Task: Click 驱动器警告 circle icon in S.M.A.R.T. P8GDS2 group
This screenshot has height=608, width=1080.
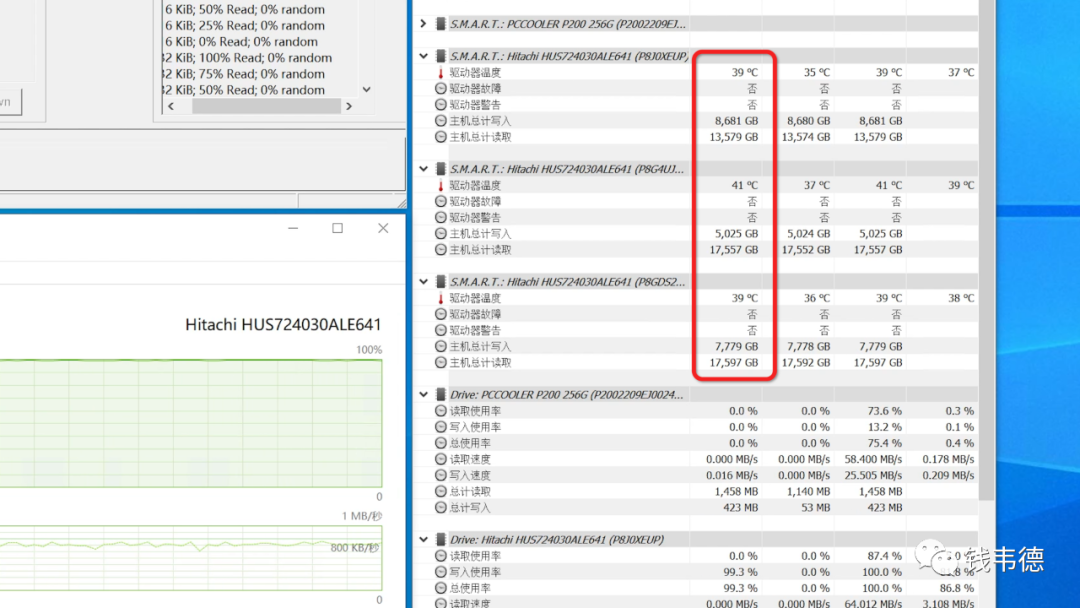Action: point(441,331)
